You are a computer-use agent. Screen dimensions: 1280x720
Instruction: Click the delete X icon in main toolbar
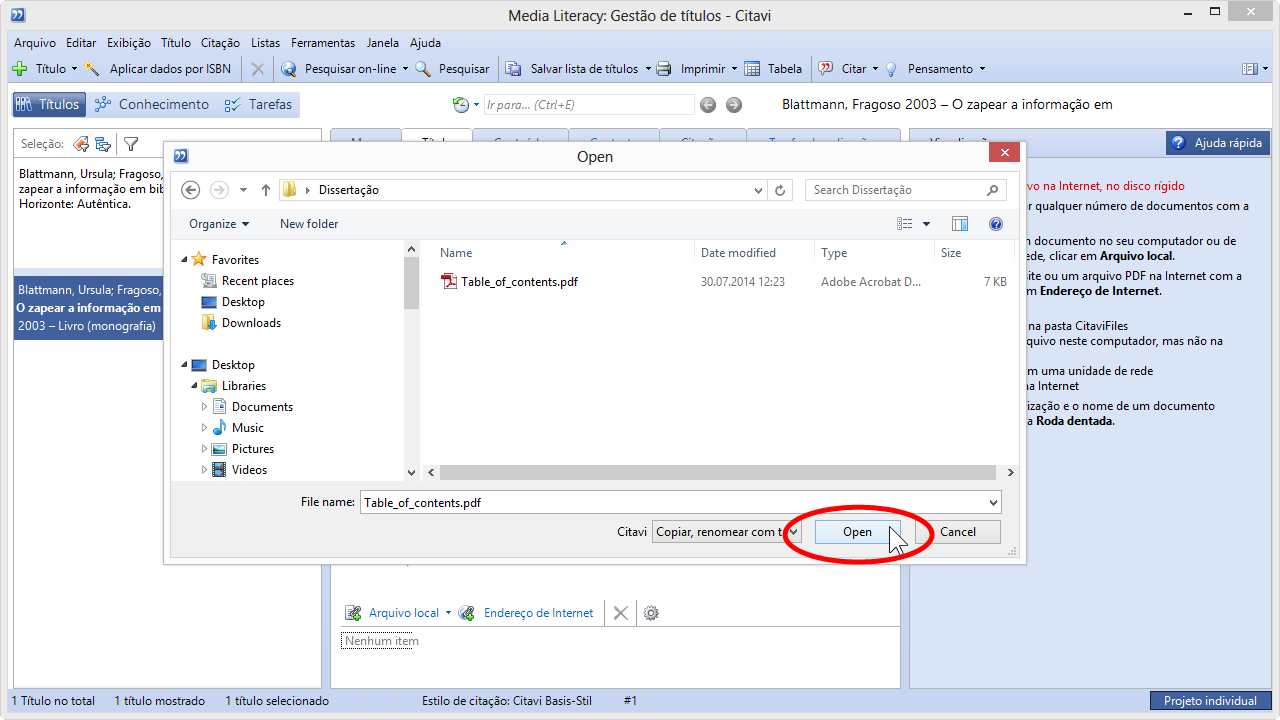coord(257,69)
